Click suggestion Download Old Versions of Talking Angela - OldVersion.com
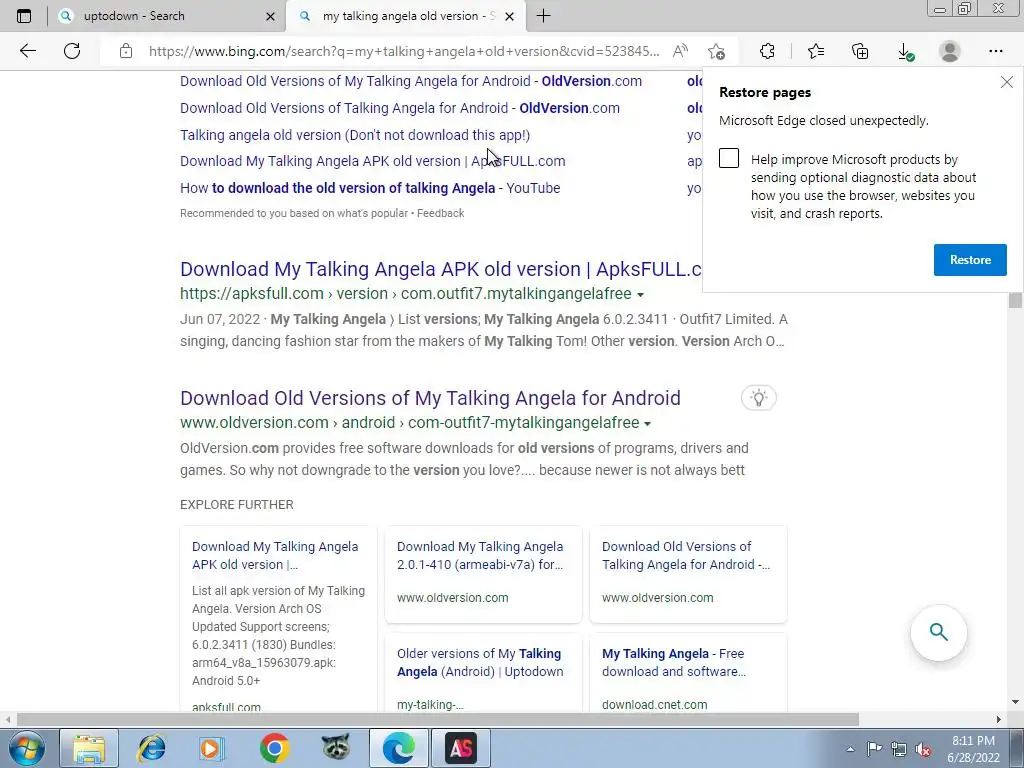The height and width of the screenshot is (768, 1024). (400, 108)
